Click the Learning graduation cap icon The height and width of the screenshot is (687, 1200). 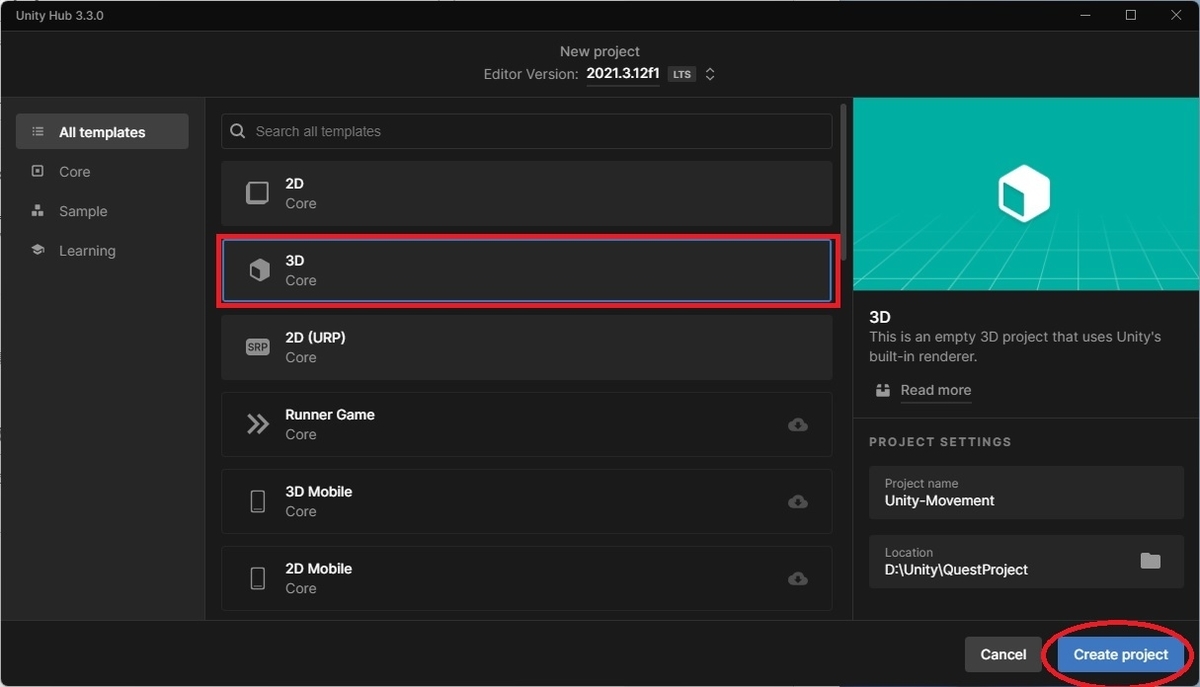[38, 250]
